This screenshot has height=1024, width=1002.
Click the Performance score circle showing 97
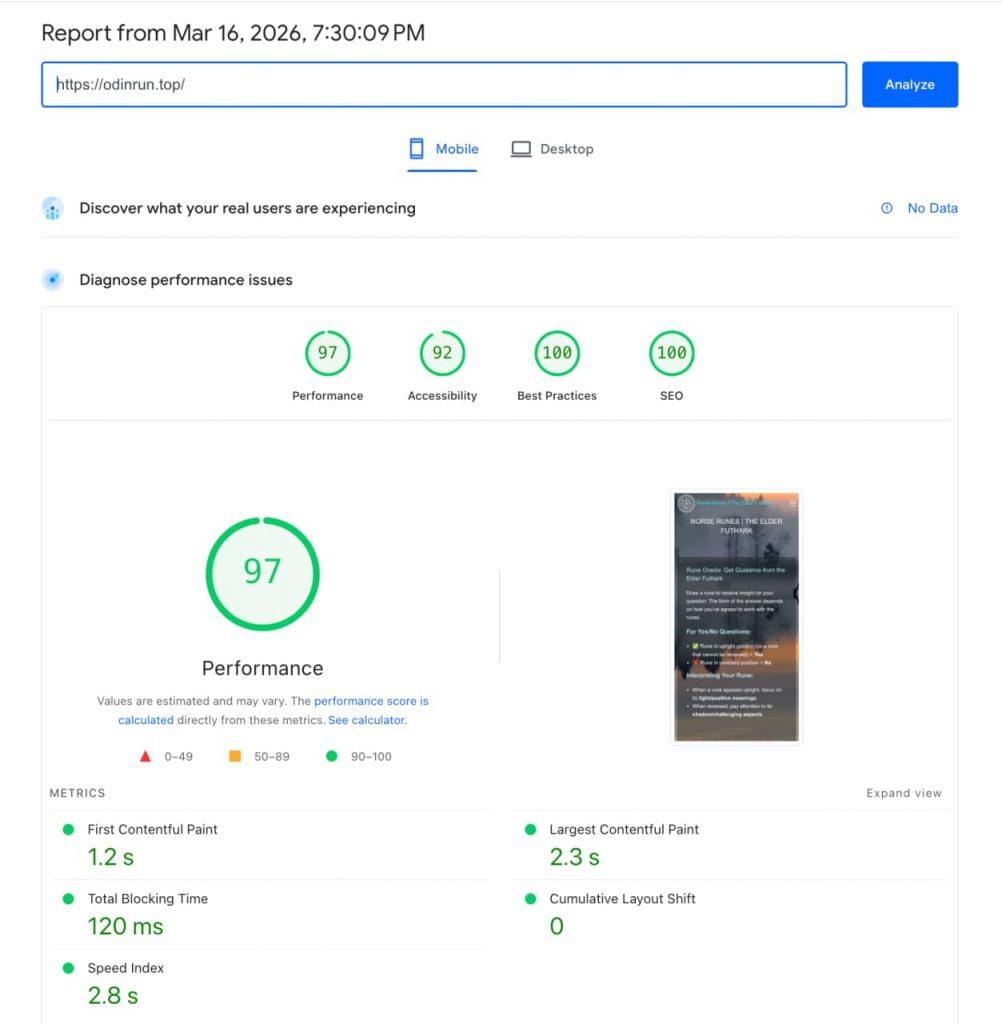click(327, 352)
